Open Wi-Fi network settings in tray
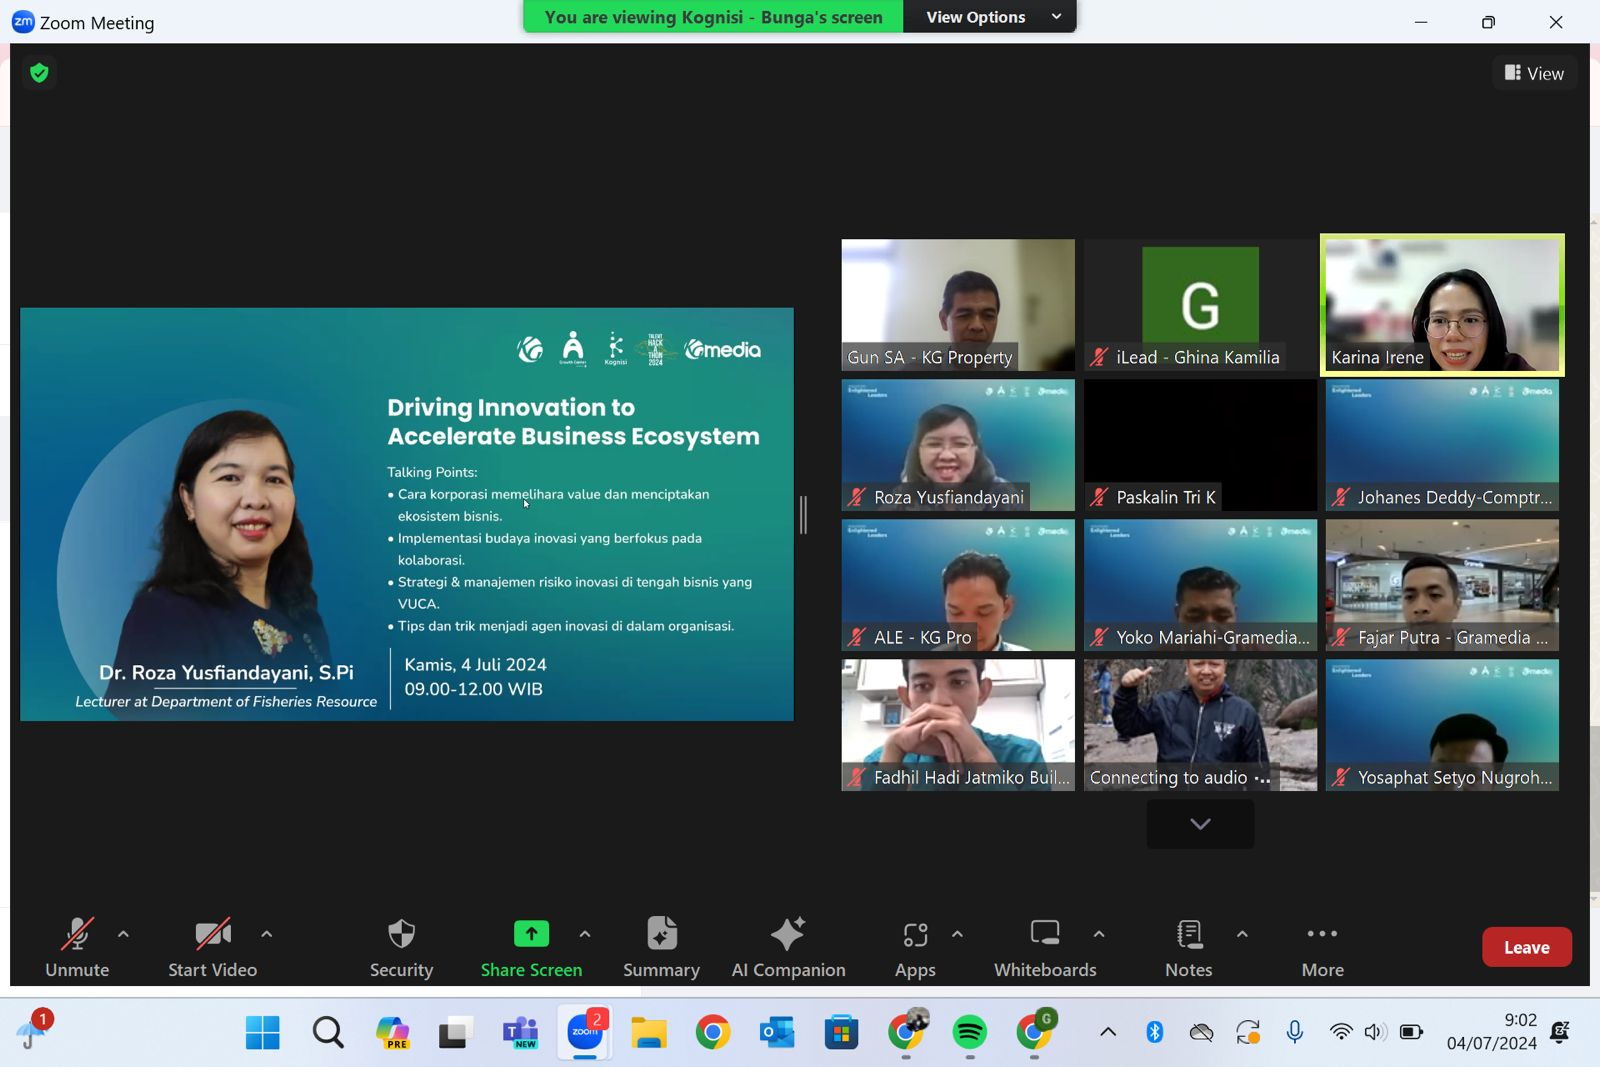The height and width of the screenshot is (1067, 1600). (x=1341, y=1032)
